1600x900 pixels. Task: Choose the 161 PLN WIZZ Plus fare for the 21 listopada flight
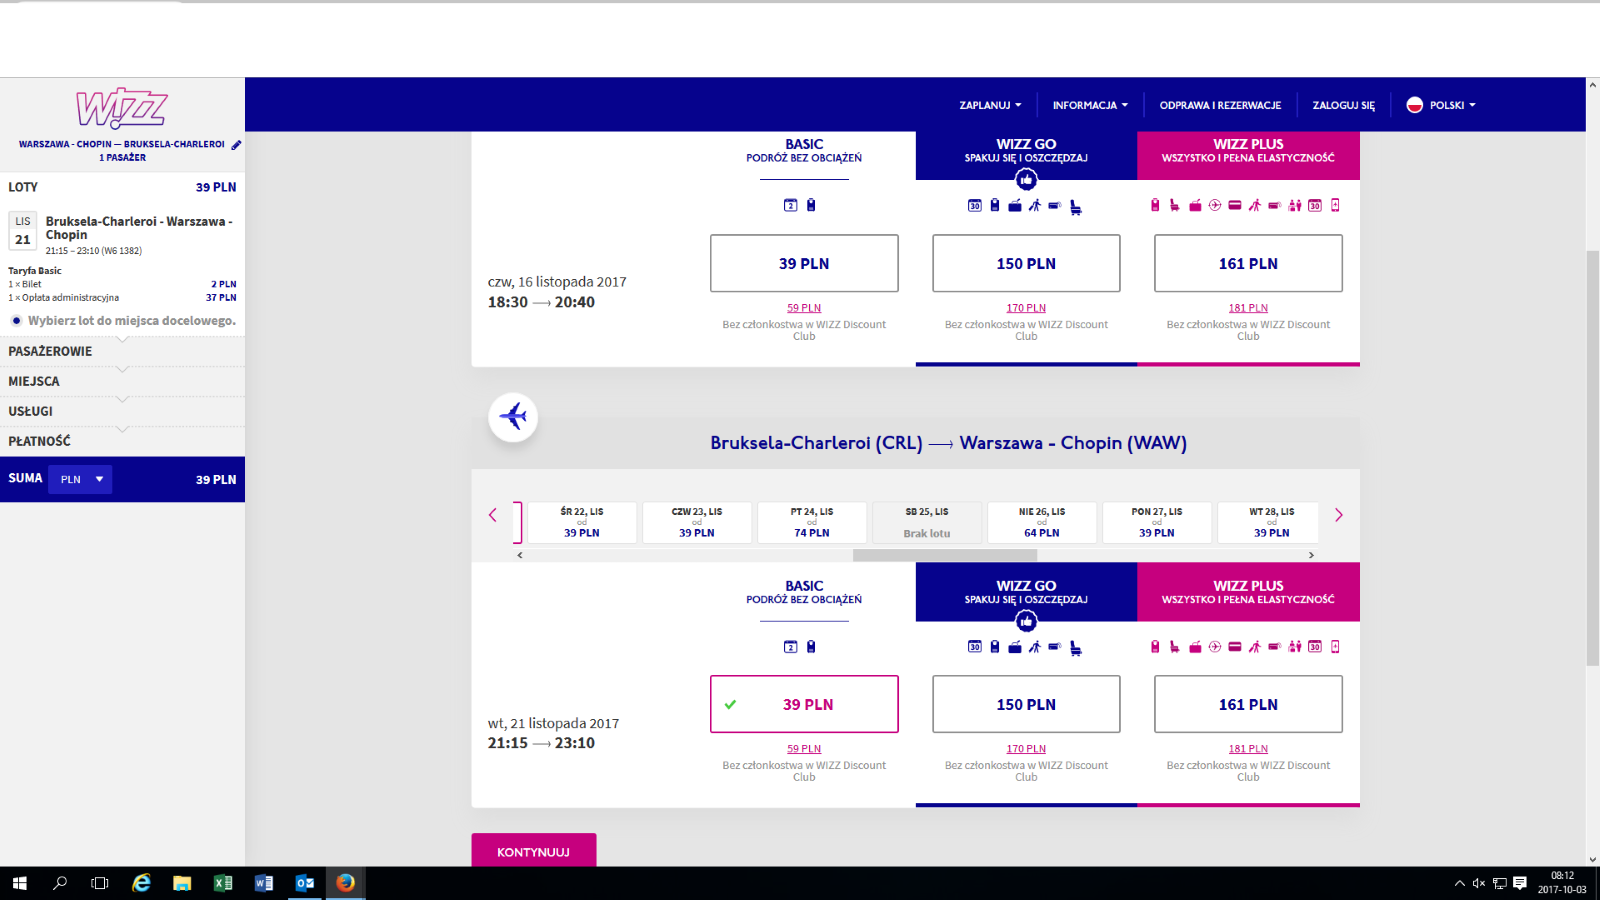tap(1248, 704)
